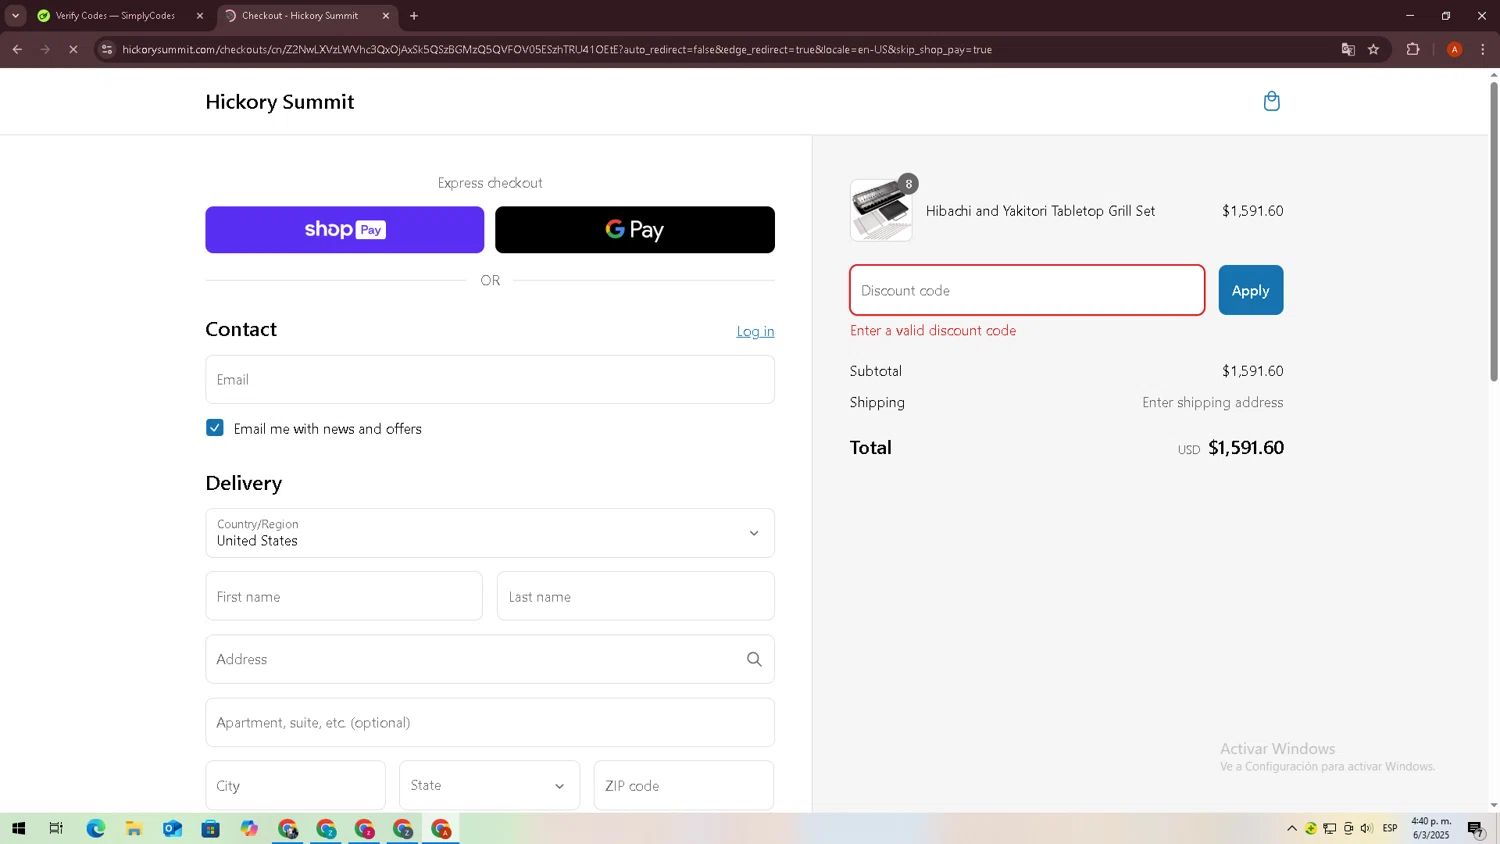Bookmark this page with the star

[1374, 49]
